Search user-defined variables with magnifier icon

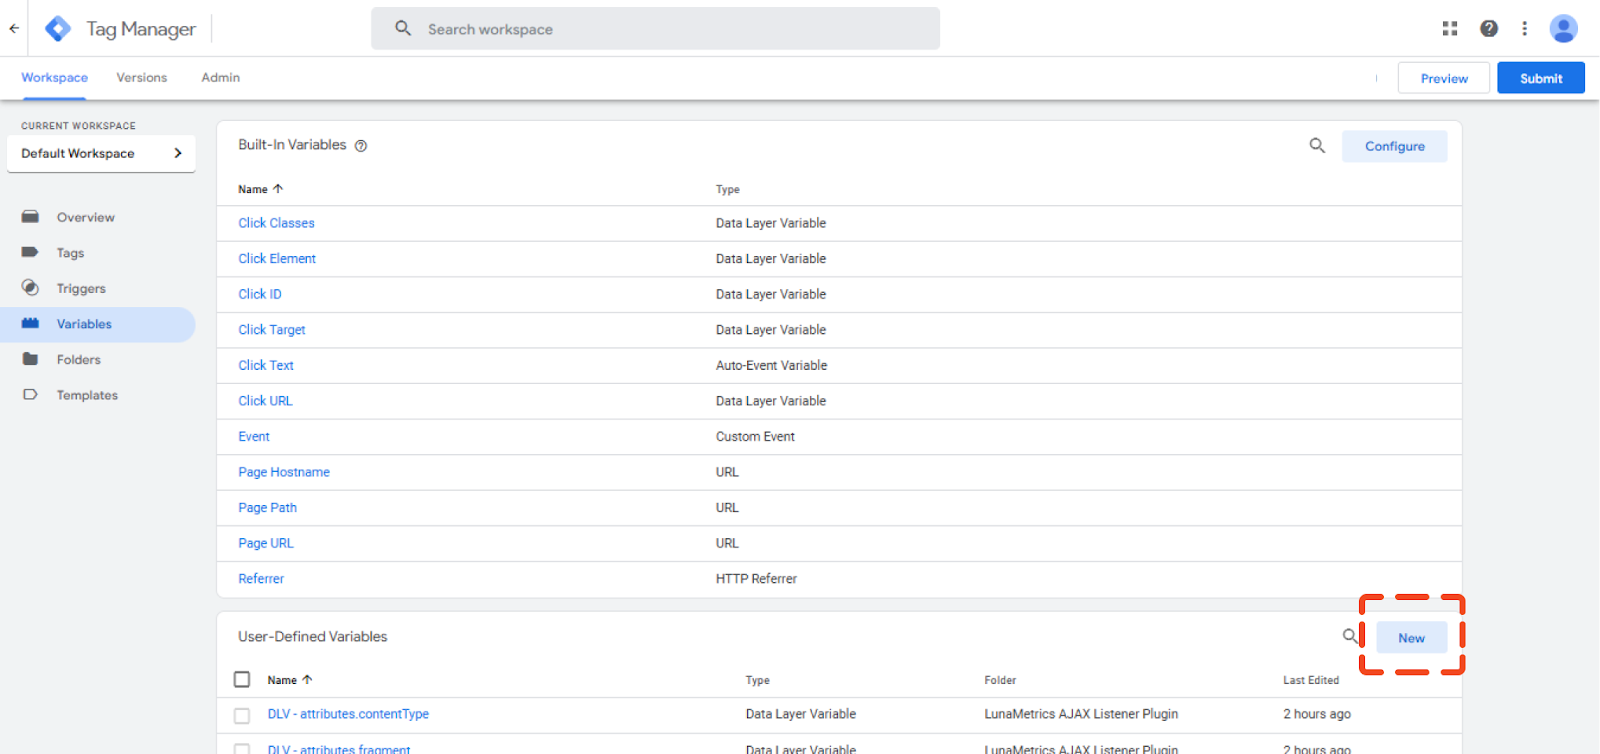[x=1350, y=636]
